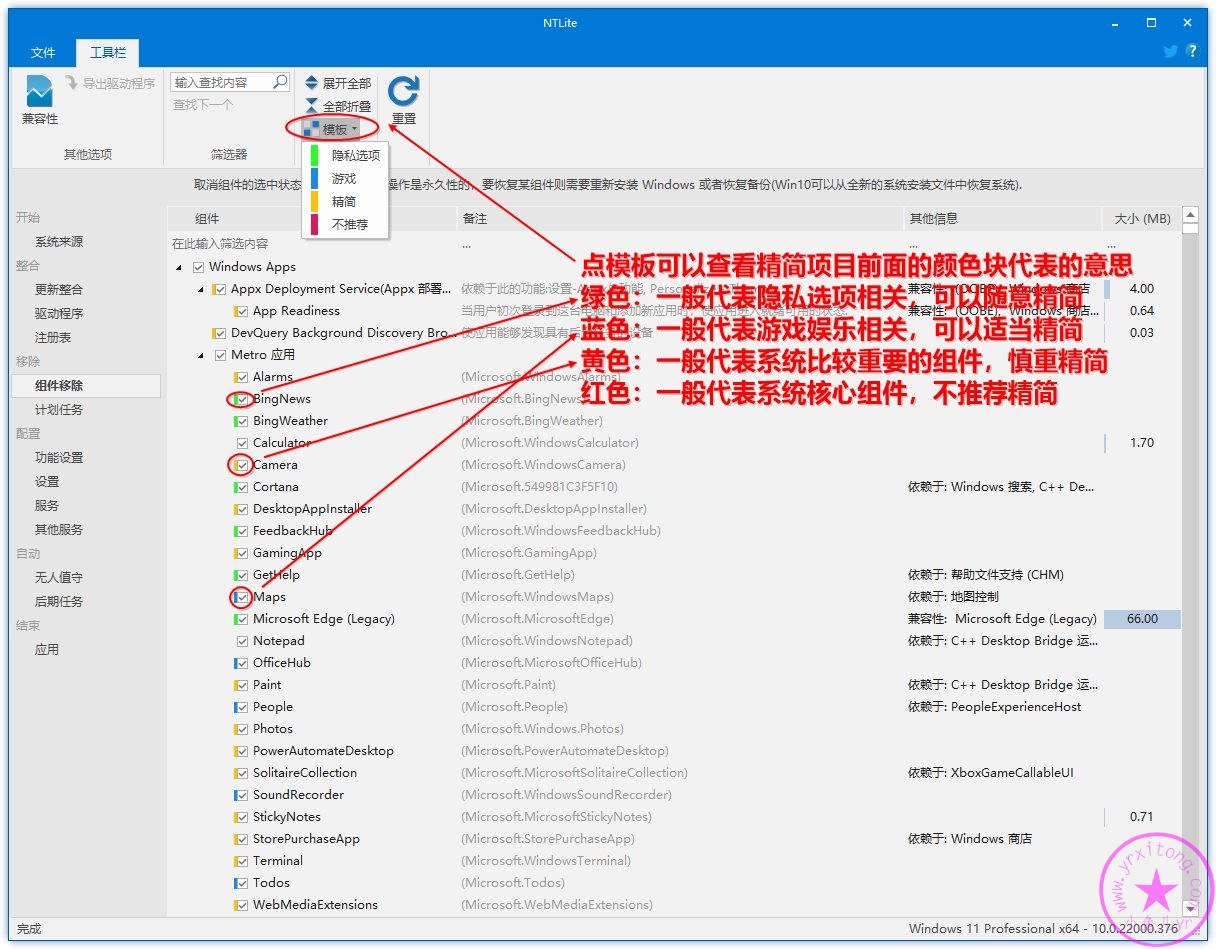
Task: Open 应用 in the sidebar
Action: point(47,649)
